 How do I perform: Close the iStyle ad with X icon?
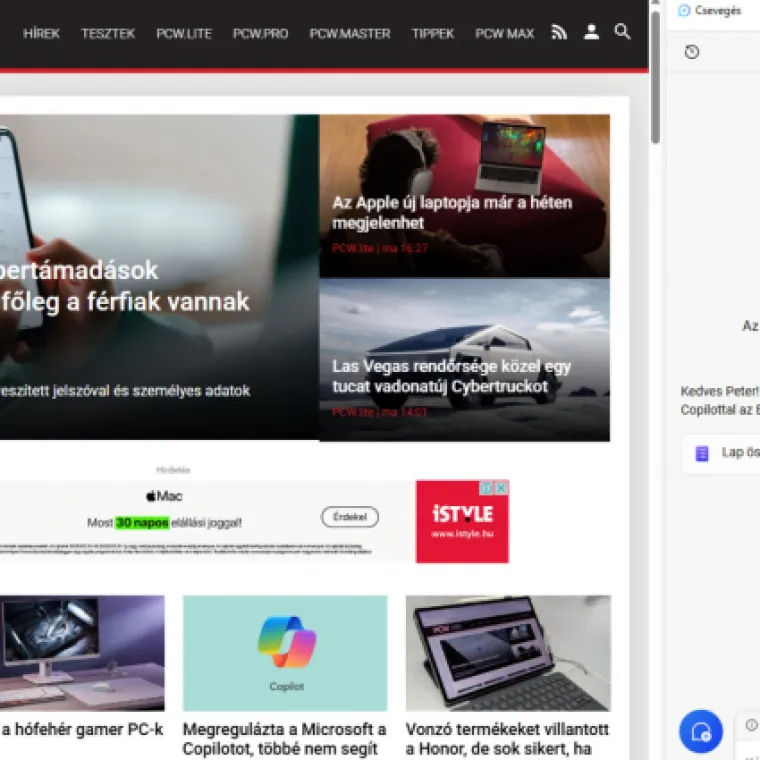502,488
